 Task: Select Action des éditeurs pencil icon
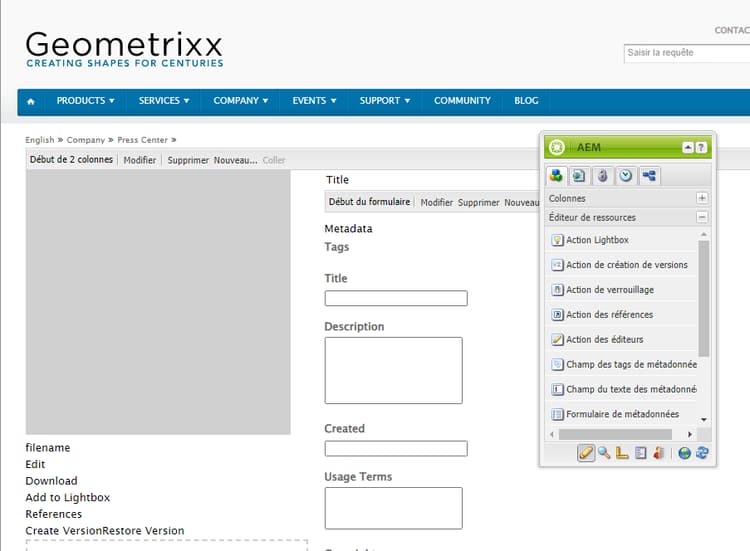557,340
